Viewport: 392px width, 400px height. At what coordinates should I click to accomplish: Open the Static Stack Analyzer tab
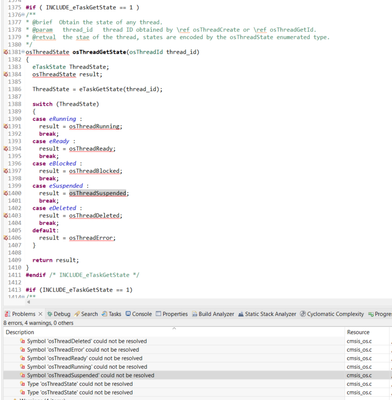coord(267,314)
